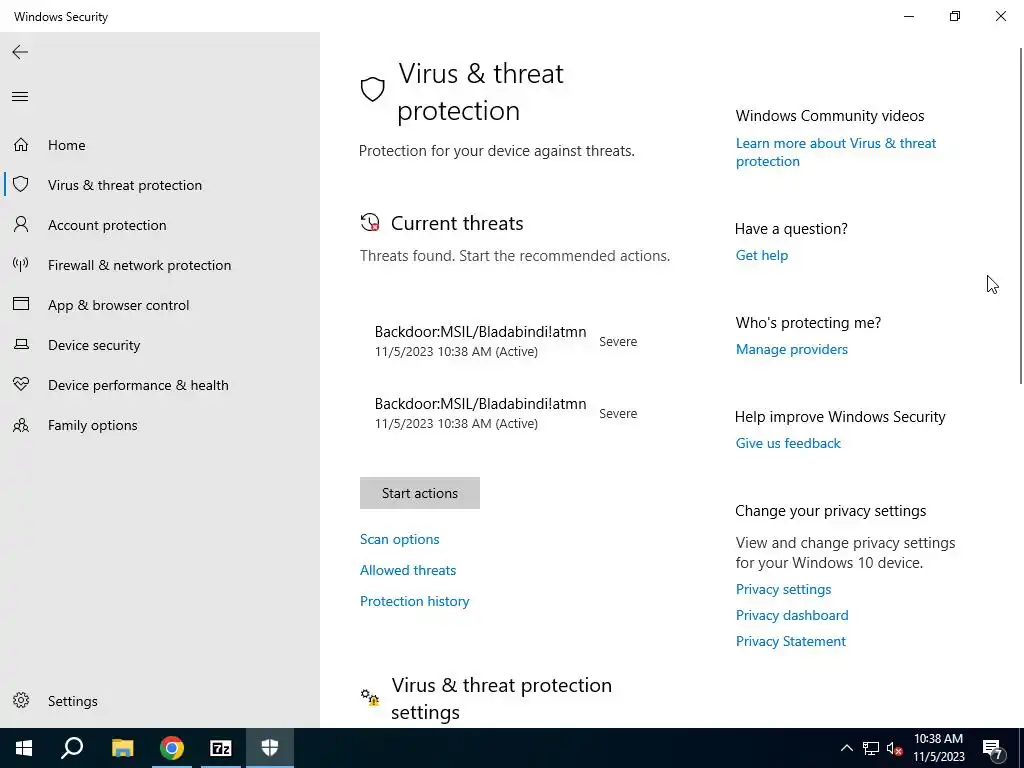Open Learn more about Virus & threat protection

pos(836,152)
